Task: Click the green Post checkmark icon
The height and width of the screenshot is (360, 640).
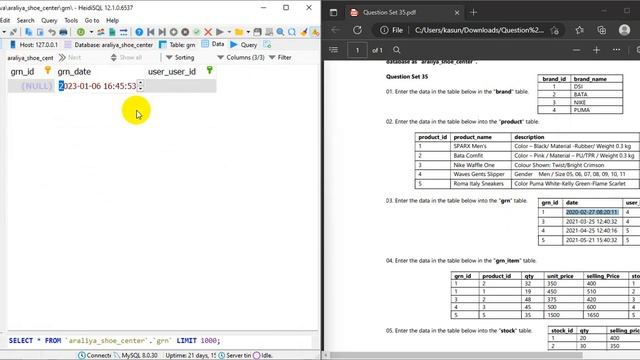Action: click(196, 32)
